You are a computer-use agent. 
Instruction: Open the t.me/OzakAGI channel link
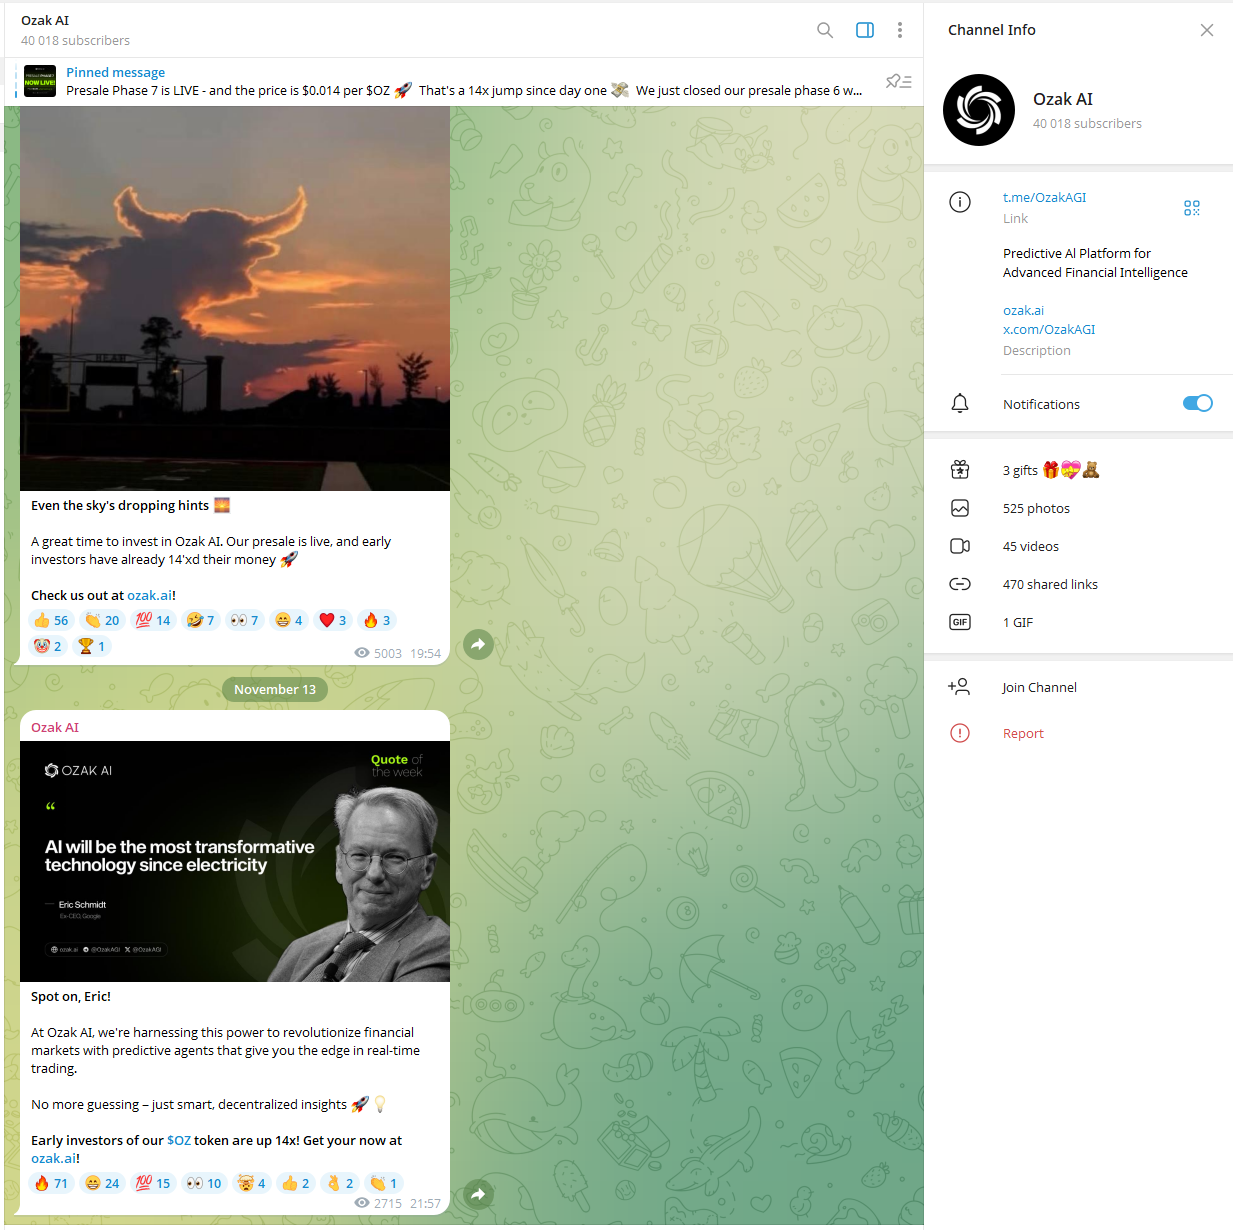pyautogui.click(x=1044, y=198)
